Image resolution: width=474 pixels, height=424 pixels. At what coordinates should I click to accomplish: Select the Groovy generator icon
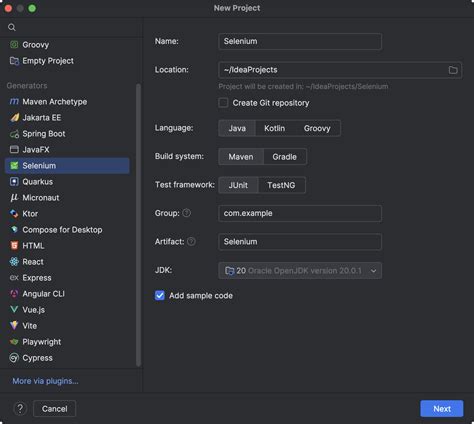pyautogui.click(x=14, y=44)
